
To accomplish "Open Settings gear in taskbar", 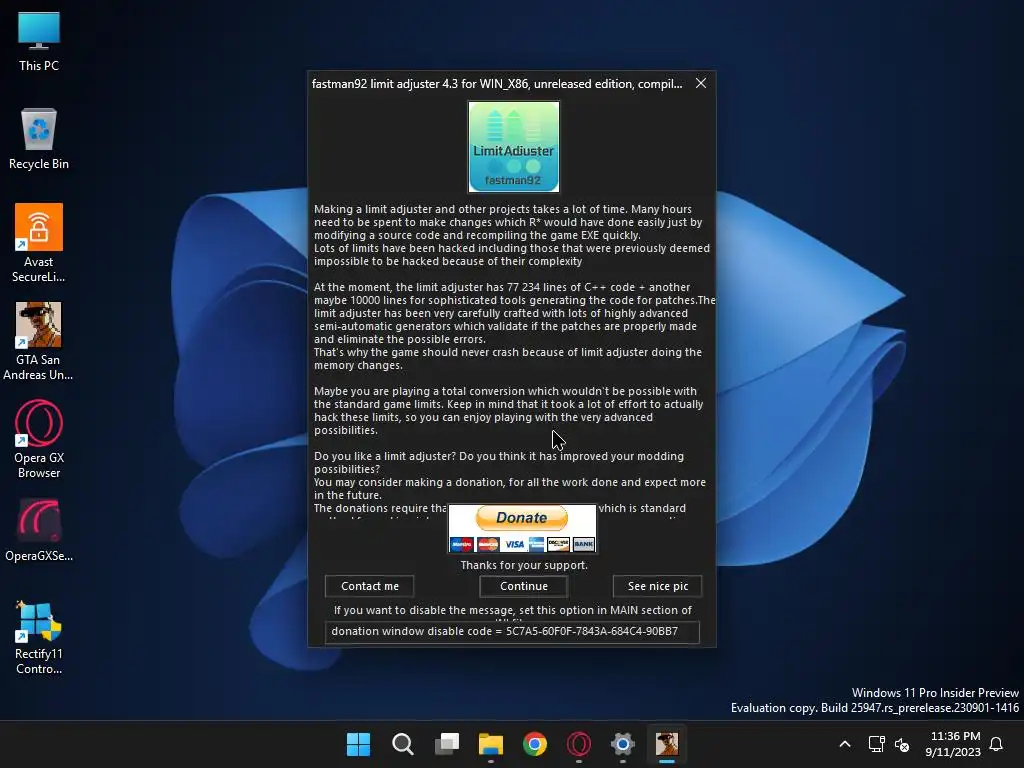I will 623,744.
